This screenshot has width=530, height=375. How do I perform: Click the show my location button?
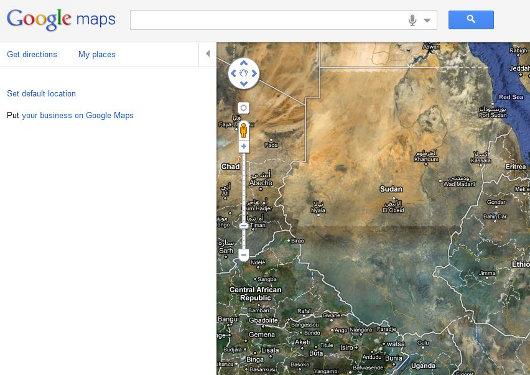coord(243,108)
